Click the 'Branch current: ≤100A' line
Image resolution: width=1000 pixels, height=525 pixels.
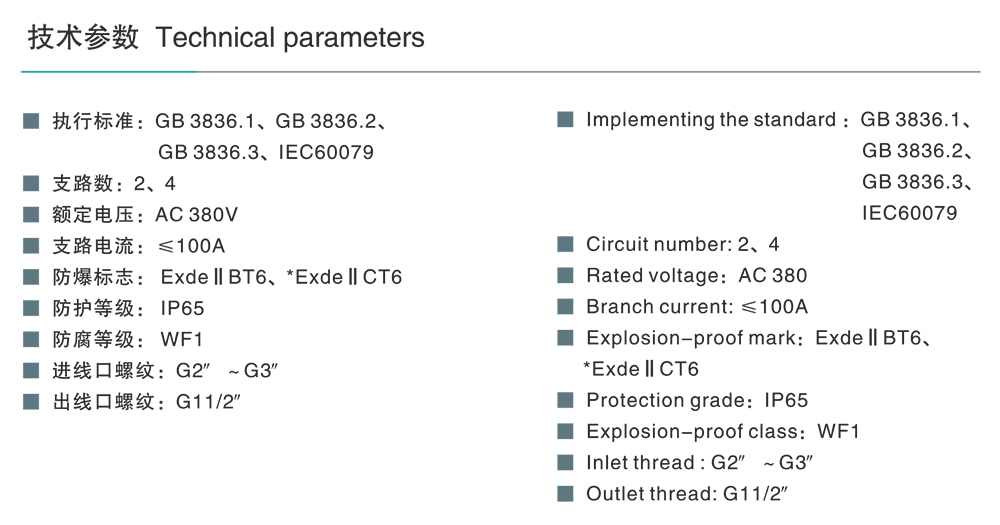pos(696,307)
